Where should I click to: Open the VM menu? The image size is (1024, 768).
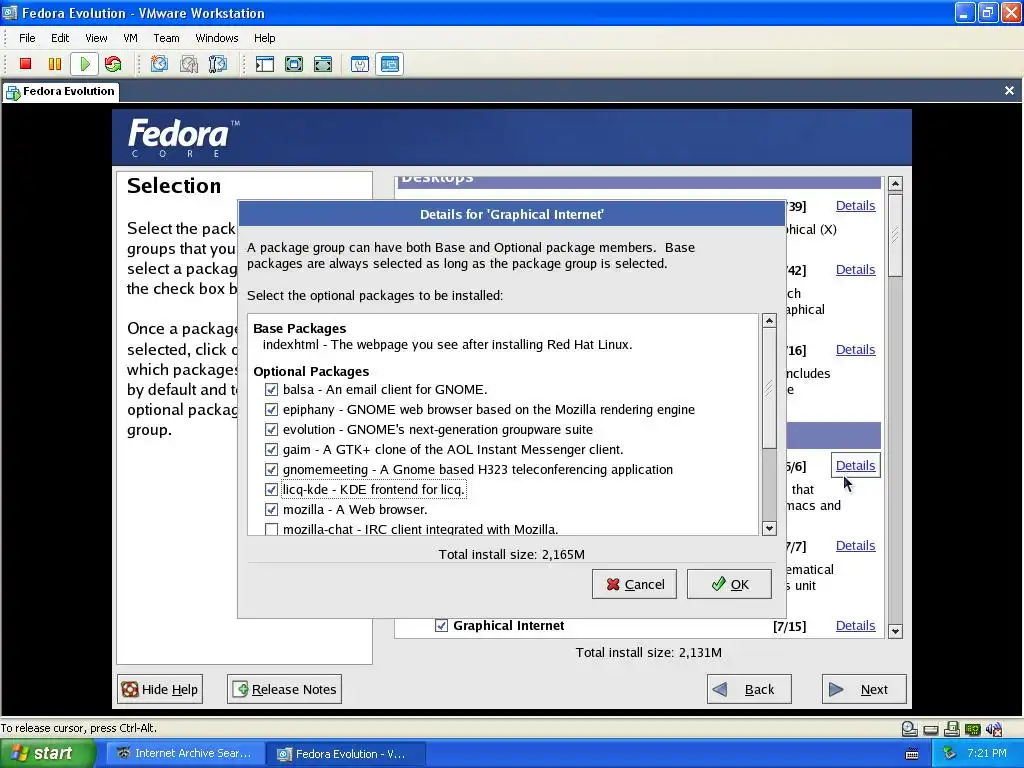130,38
